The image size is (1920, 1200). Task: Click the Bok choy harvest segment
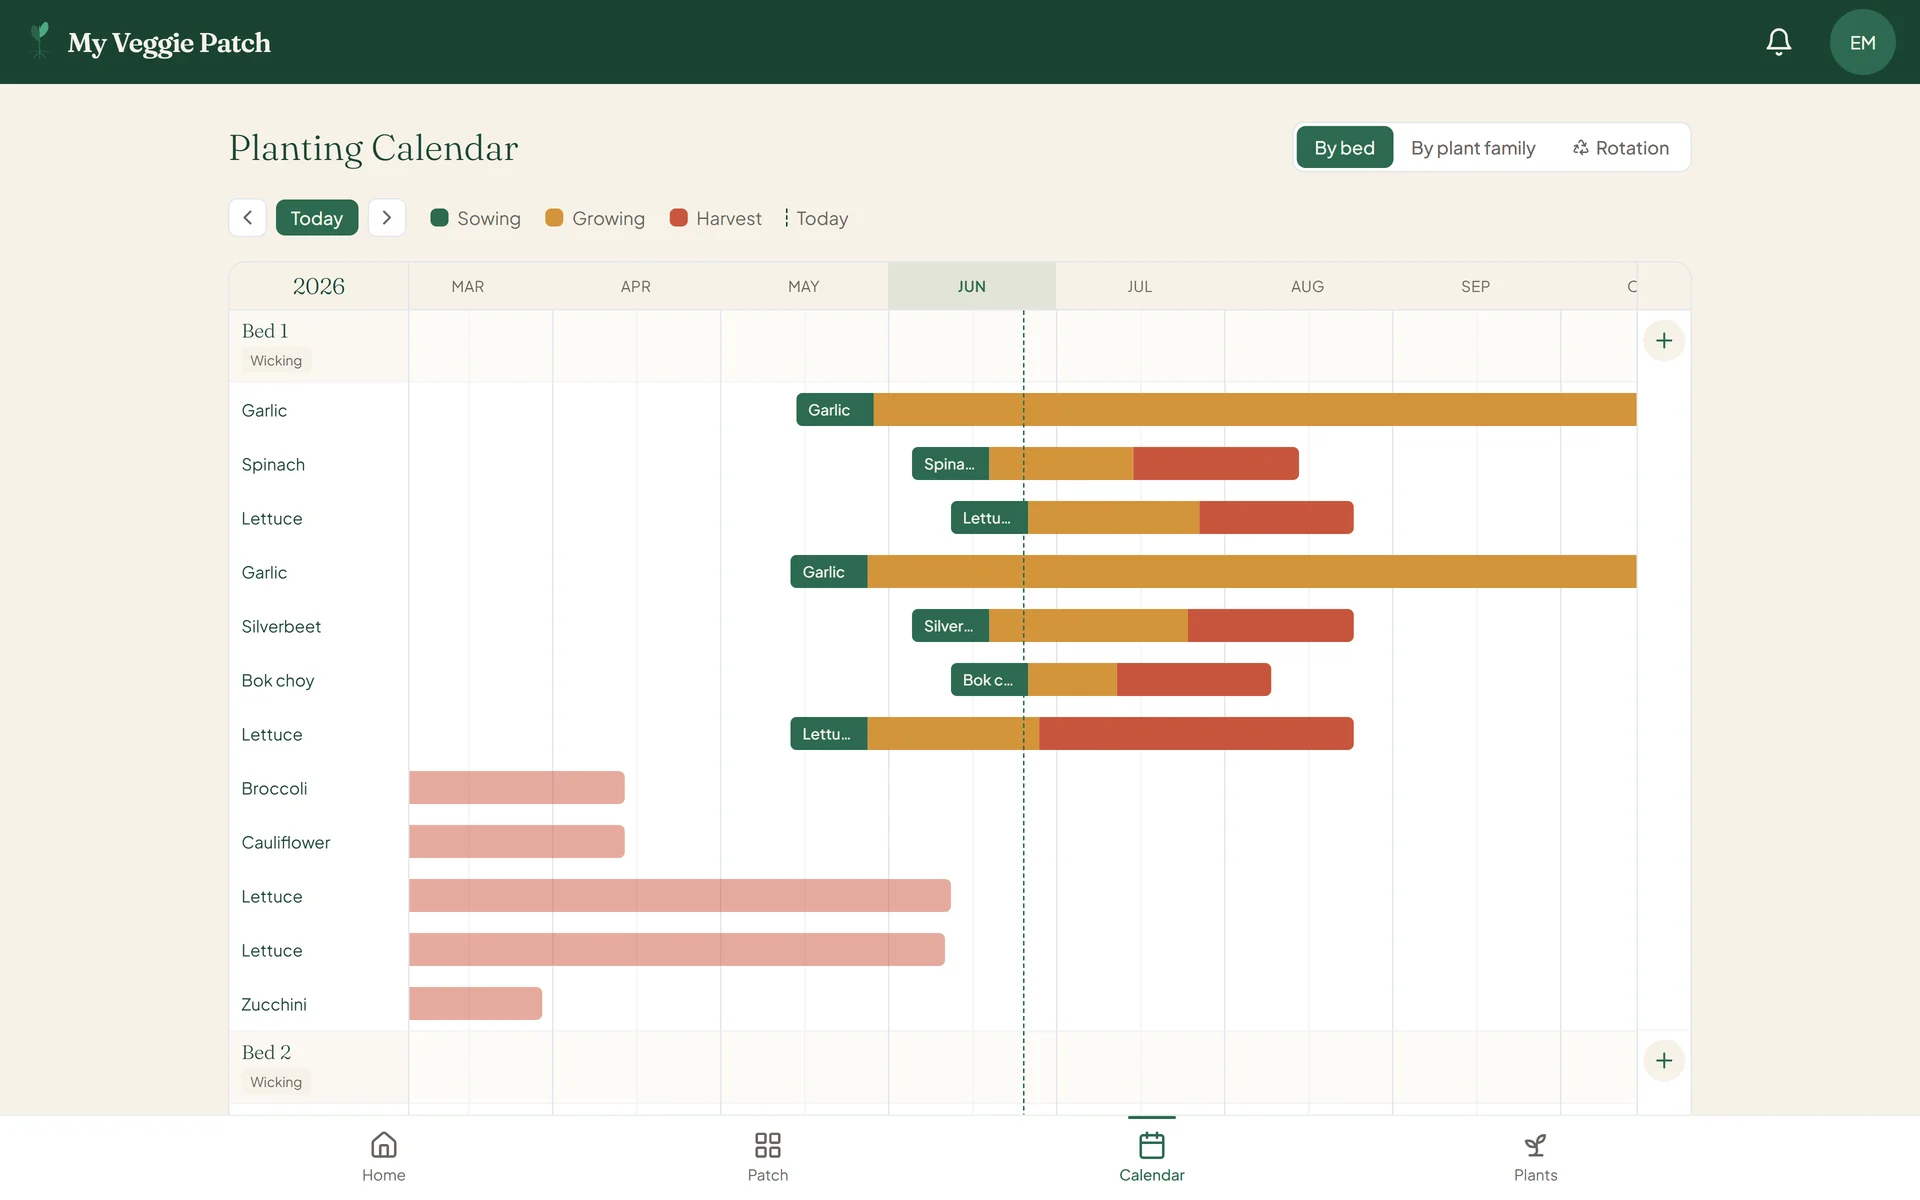1194,680
